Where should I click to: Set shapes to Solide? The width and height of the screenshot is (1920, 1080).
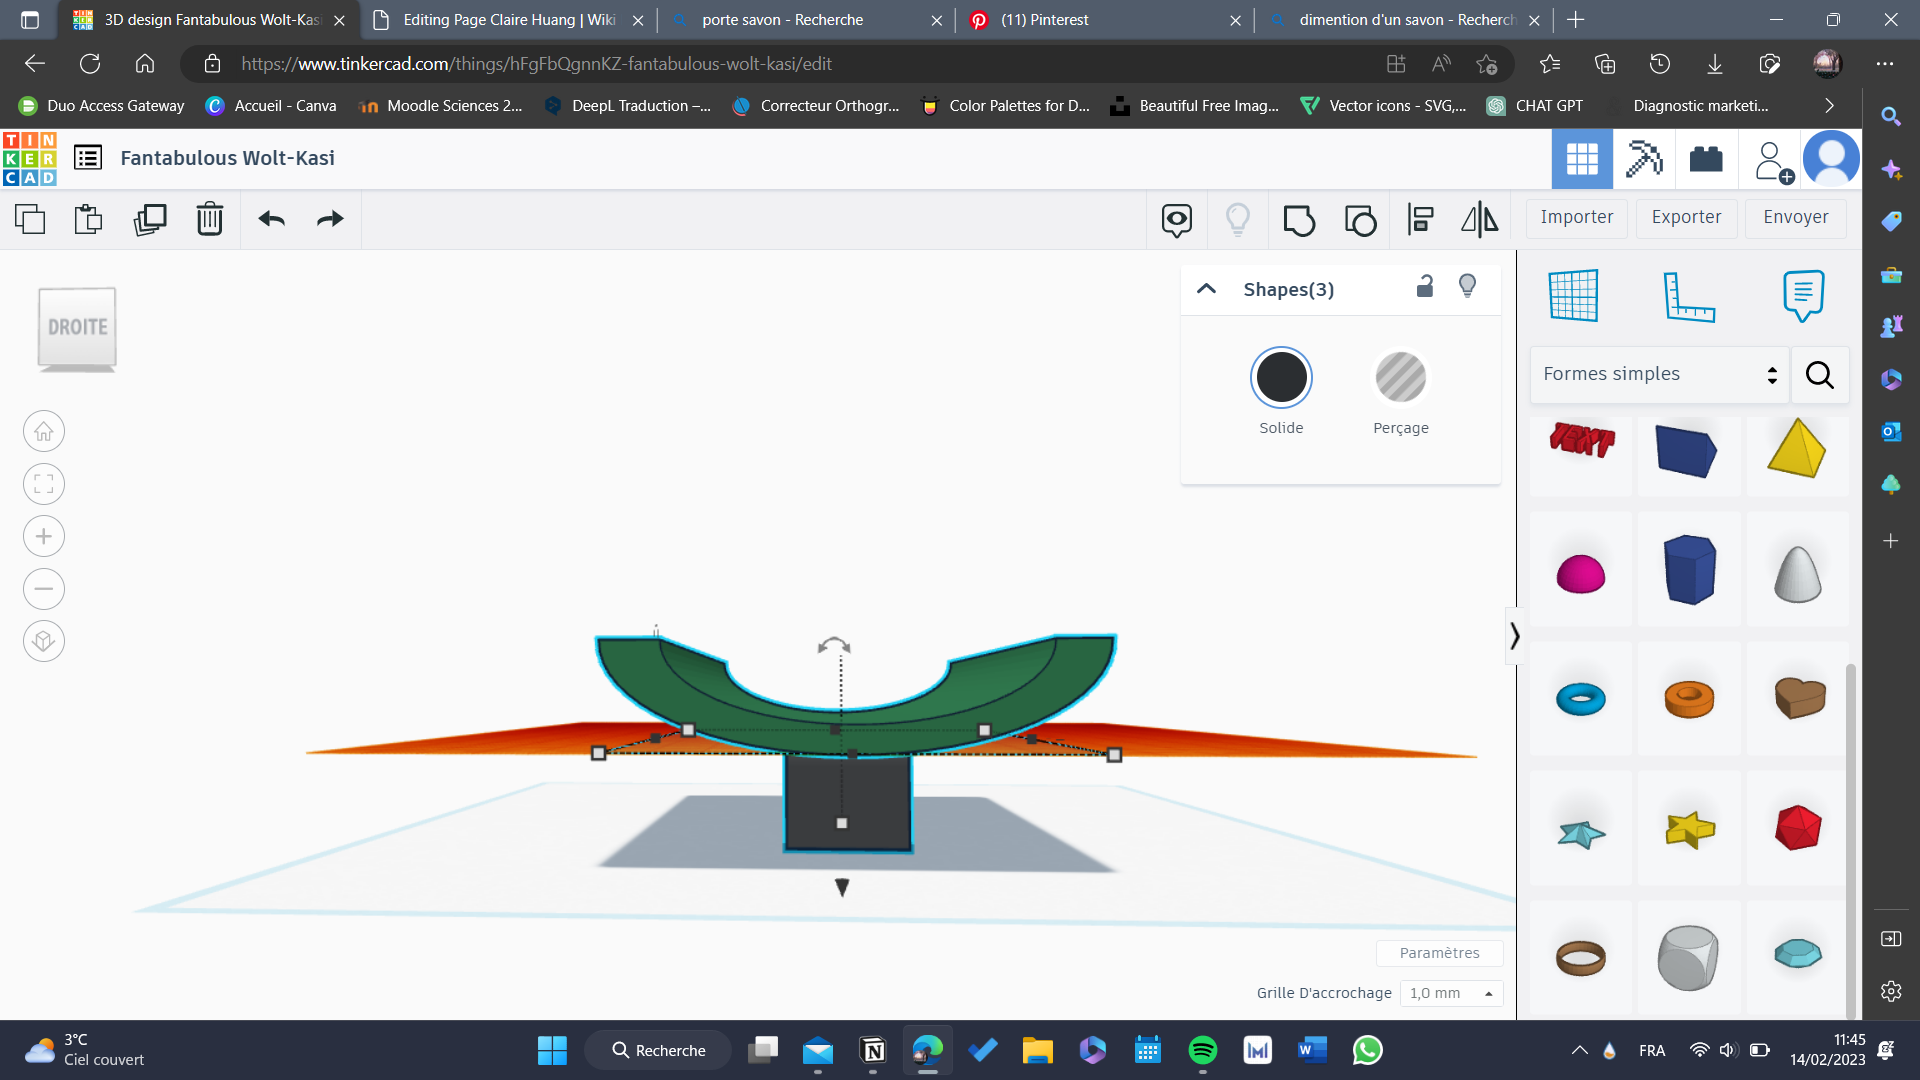[1281, 377]
